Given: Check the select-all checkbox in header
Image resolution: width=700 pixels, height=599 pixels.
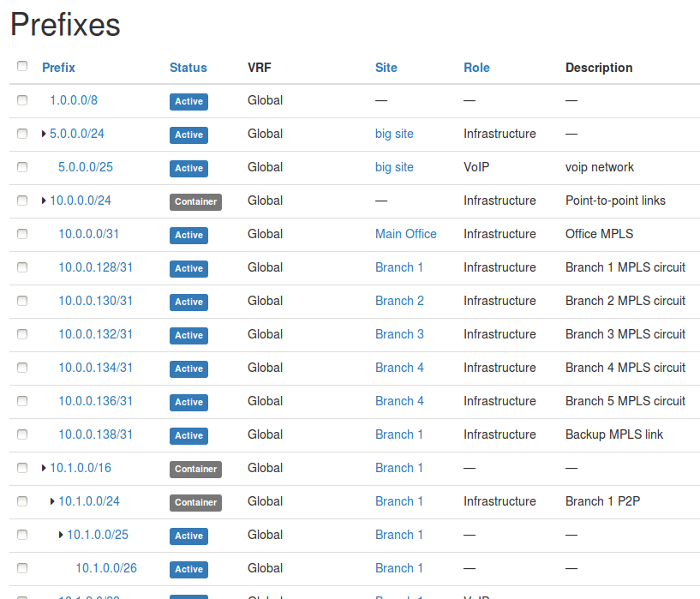Looking at the screenshot, I should click(22, 67).
